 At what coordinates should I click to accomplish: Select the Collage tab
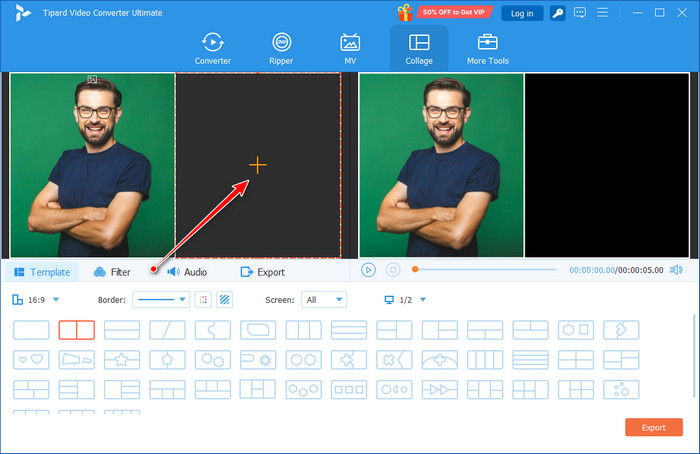(x=419, y=49)
